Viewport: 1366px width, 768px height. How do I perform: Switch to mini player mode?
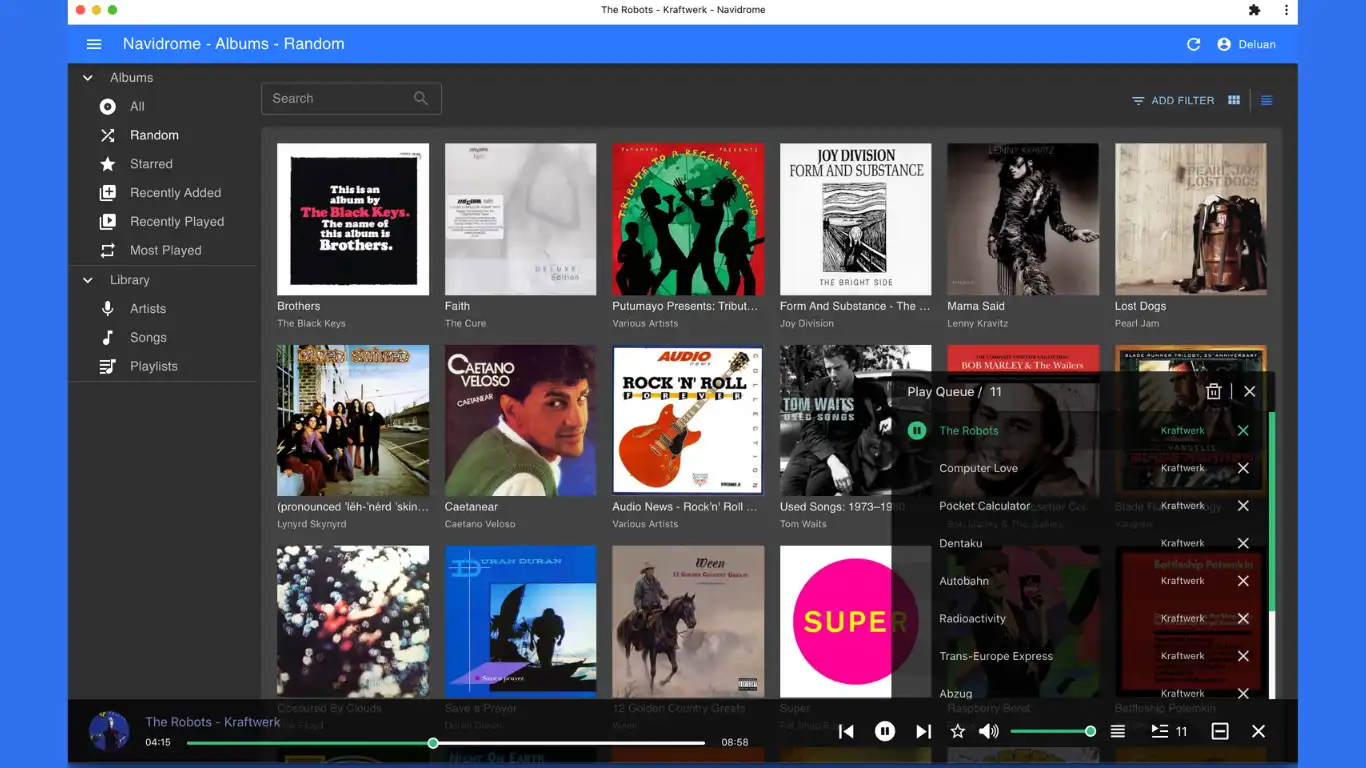[x=1220, y=732]
